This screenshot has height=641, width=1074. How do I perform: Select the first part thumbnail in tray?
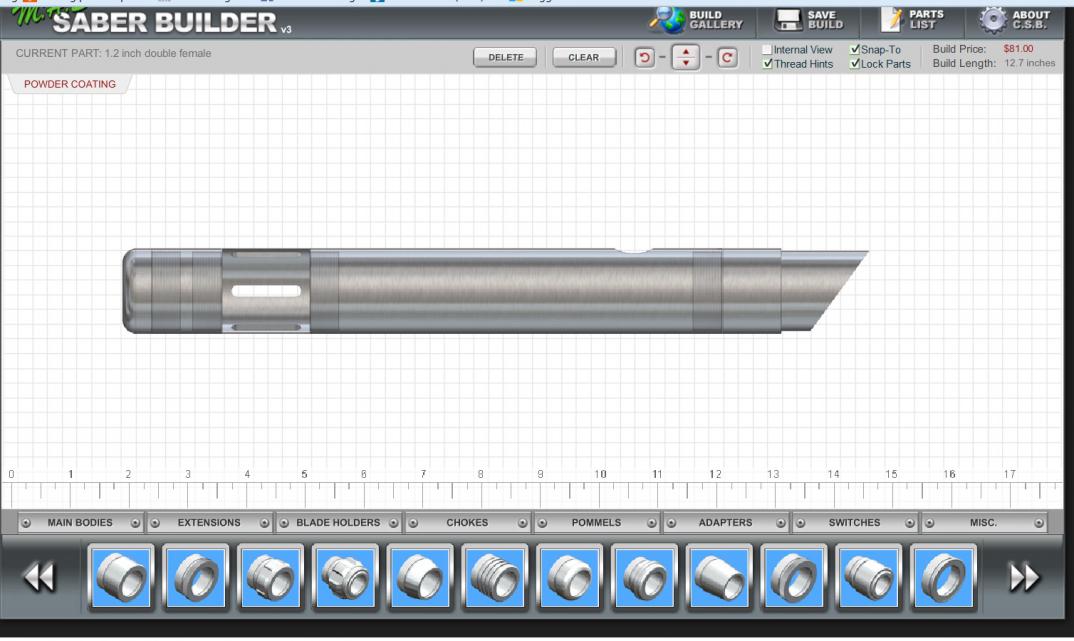121,577
